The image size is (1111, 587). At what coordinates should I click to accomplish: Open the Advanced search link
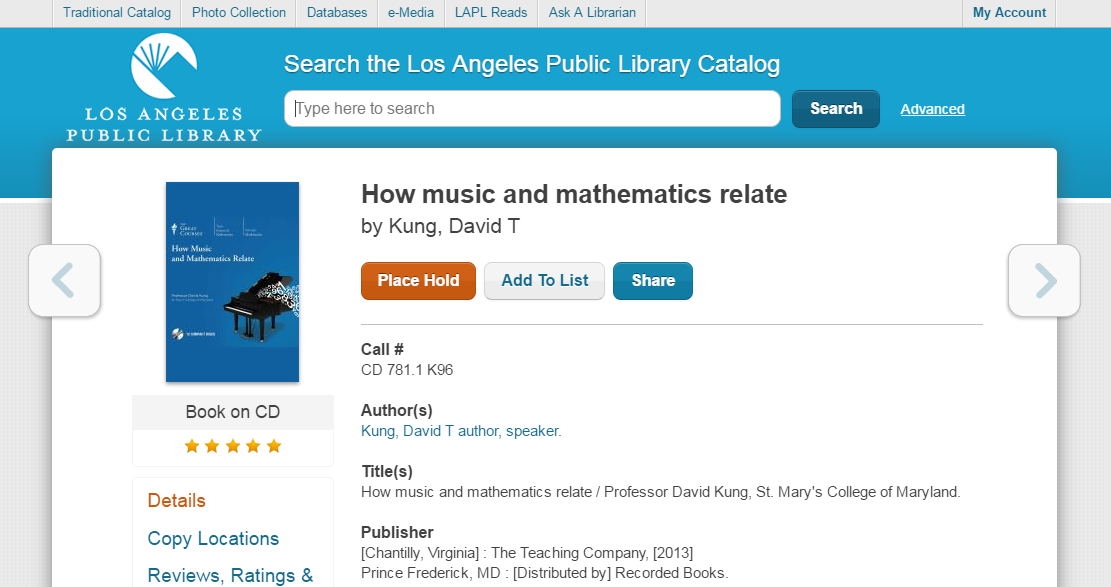click(x=932, y=109)
